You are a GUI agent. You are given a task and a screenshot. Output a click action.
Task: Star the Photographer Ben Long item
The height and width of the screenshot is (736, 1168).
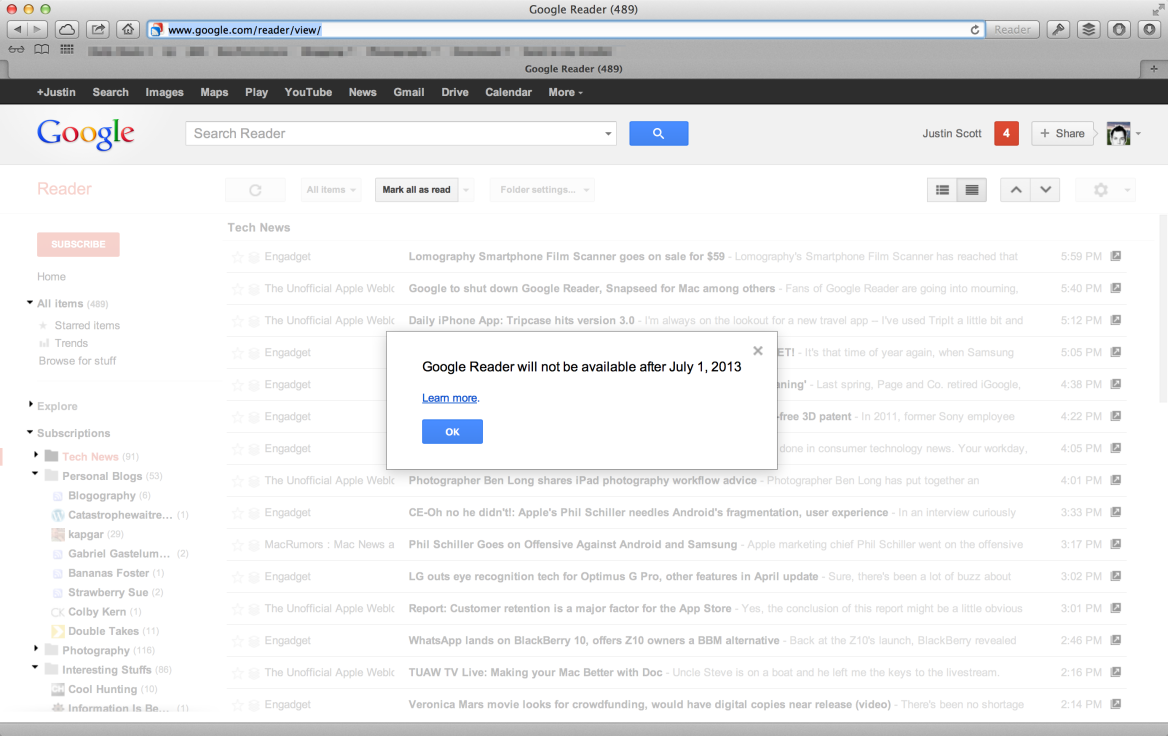pos(238,481)
